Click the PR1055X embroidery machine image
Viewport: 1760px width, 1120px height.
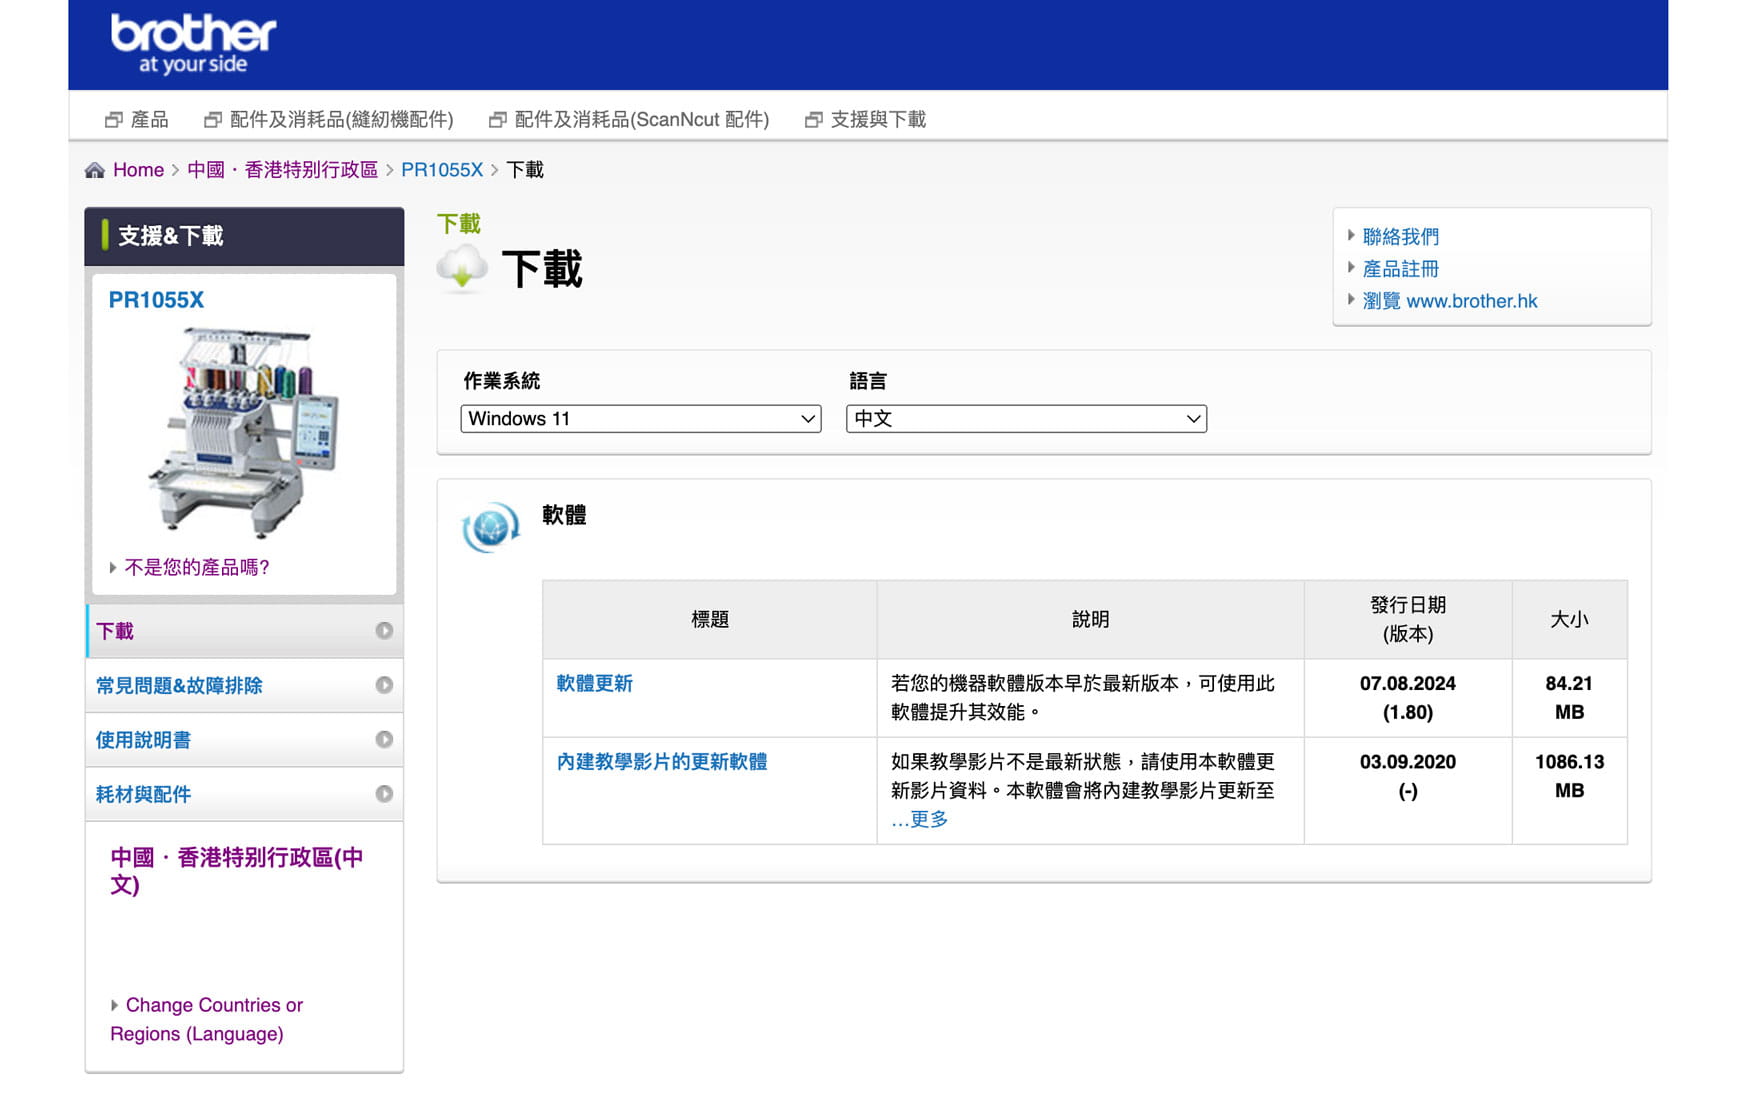point(244,432)
